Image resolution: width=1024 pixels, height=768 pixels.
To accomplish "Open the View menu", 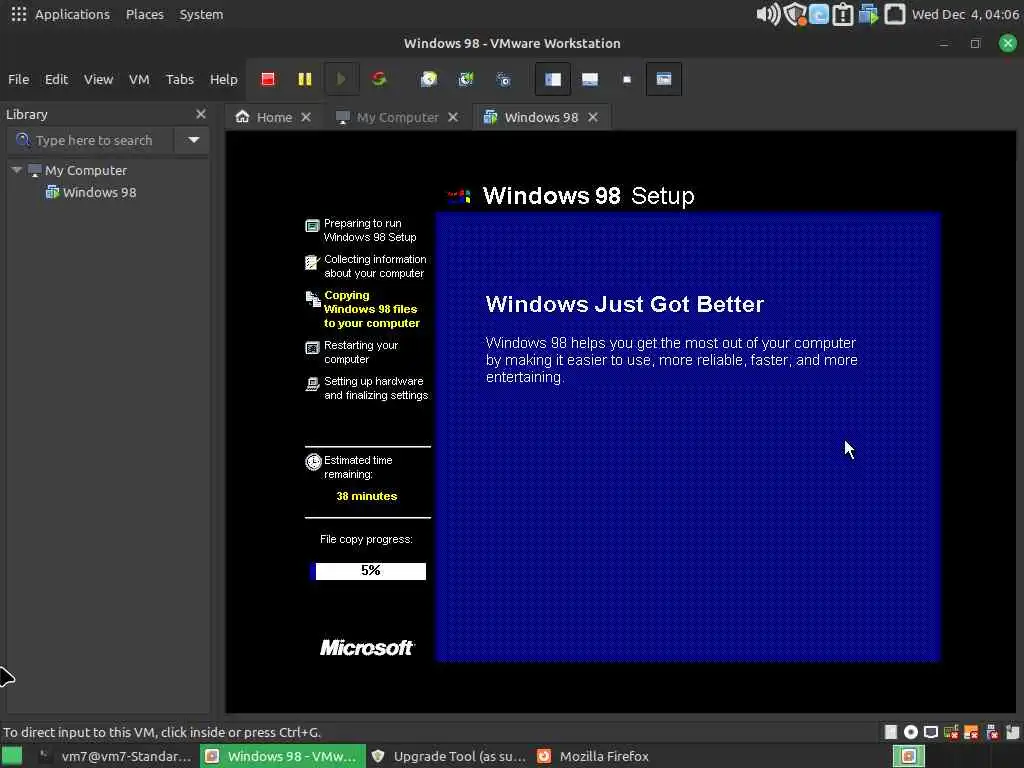I will (98, 79).
